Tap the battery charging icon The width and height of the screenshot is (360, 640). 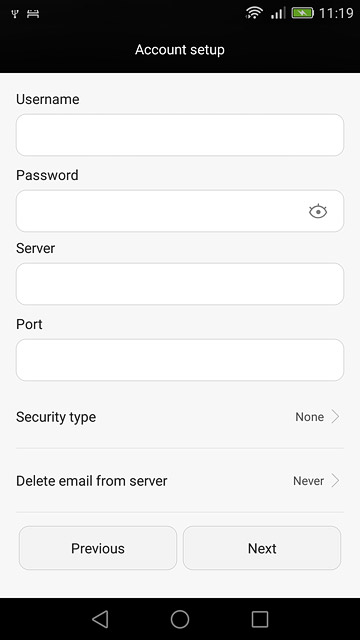tap(302, 13)
